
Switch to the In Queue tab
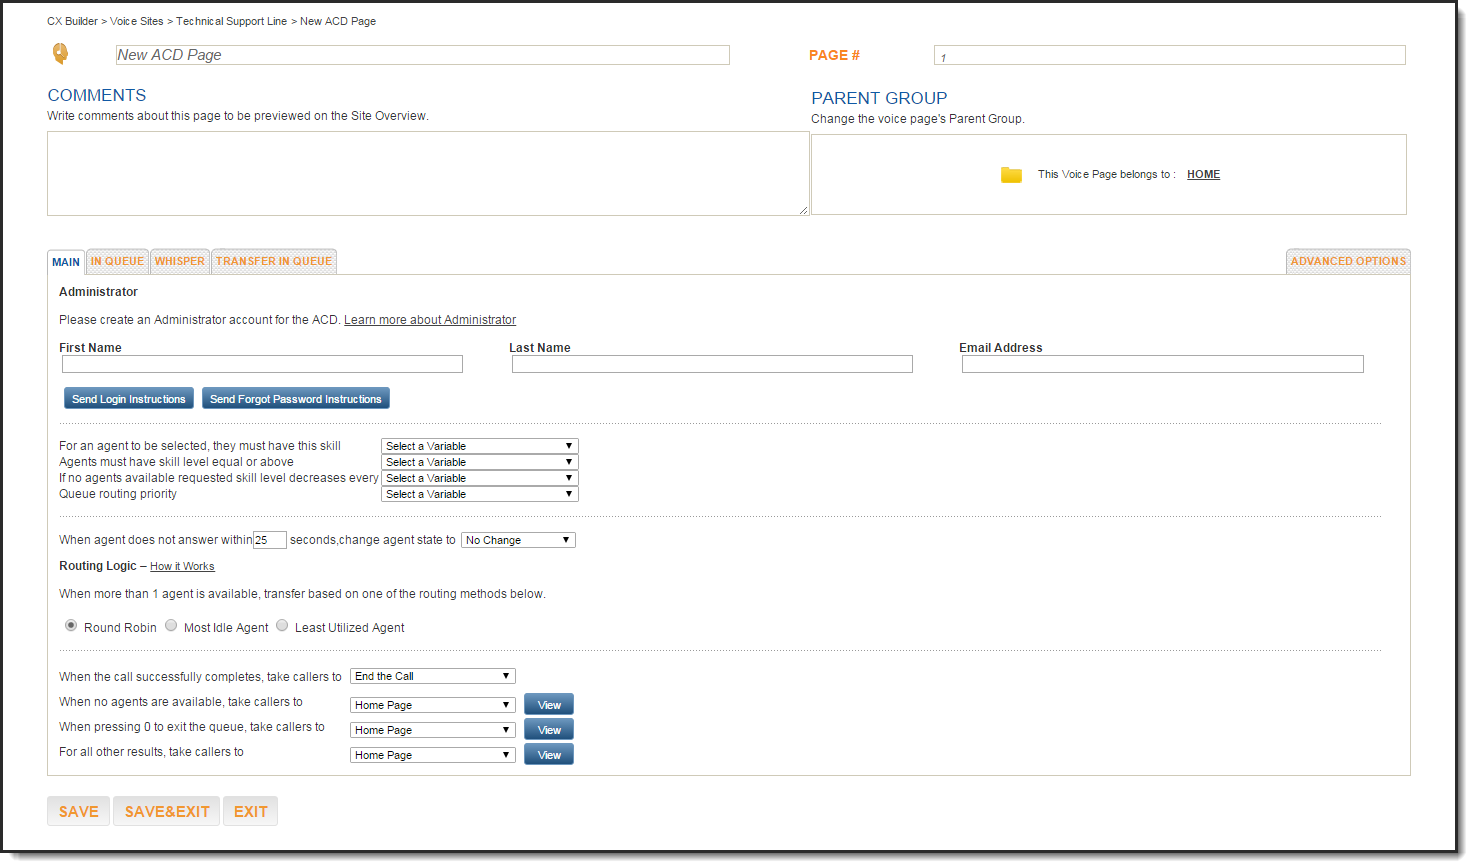(x=117, y=262)
